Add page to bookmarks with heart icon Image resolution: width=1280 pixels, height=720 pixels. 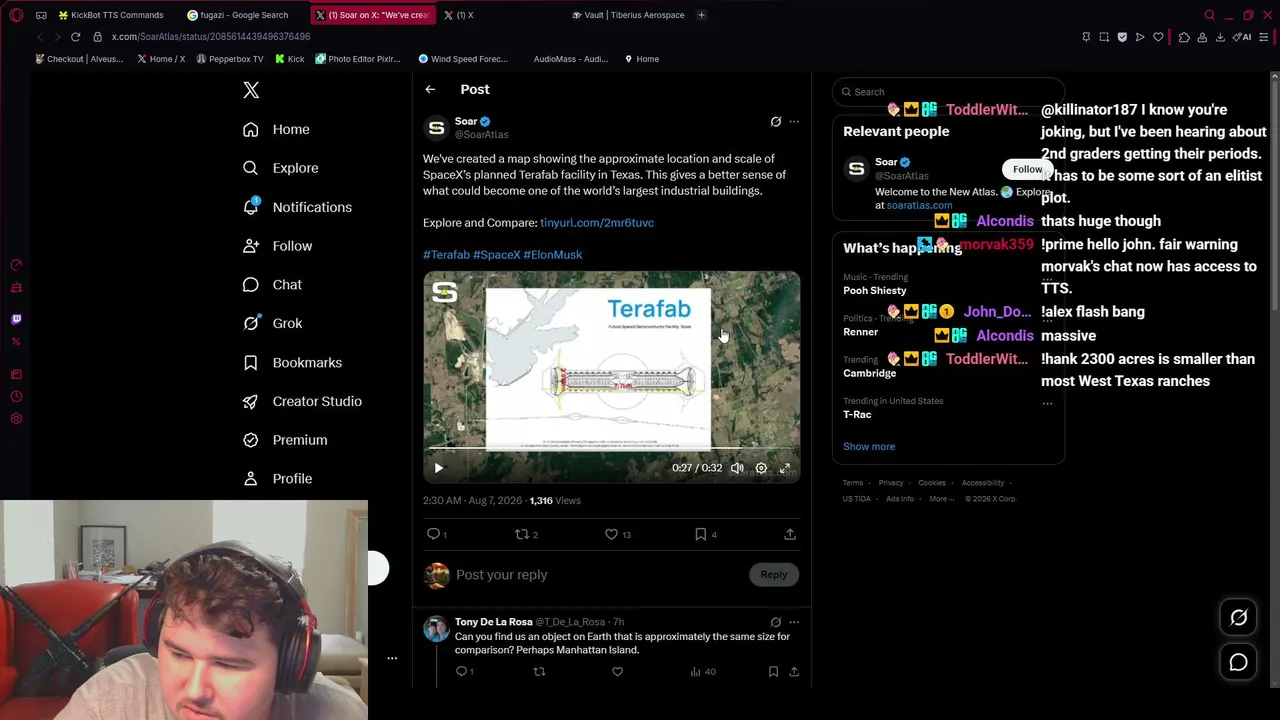1158,37
